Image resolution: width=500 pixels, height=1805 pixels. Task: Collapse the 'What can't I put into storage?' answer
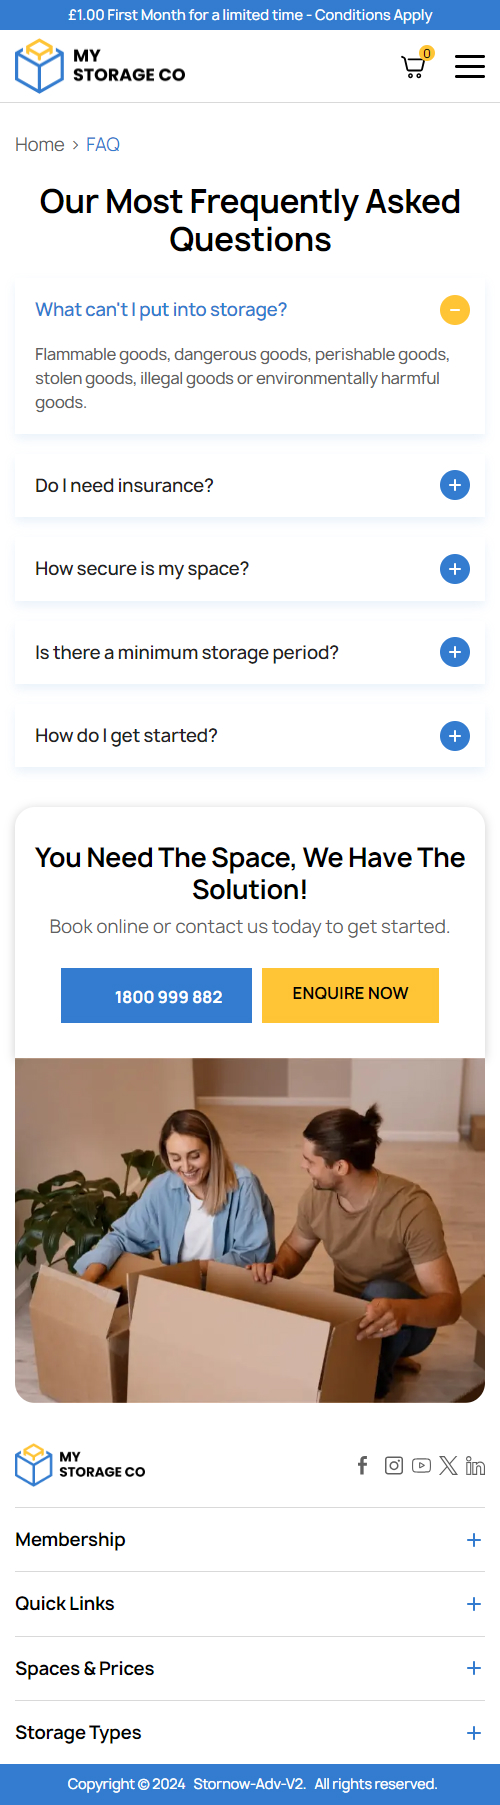coord(455,310)
